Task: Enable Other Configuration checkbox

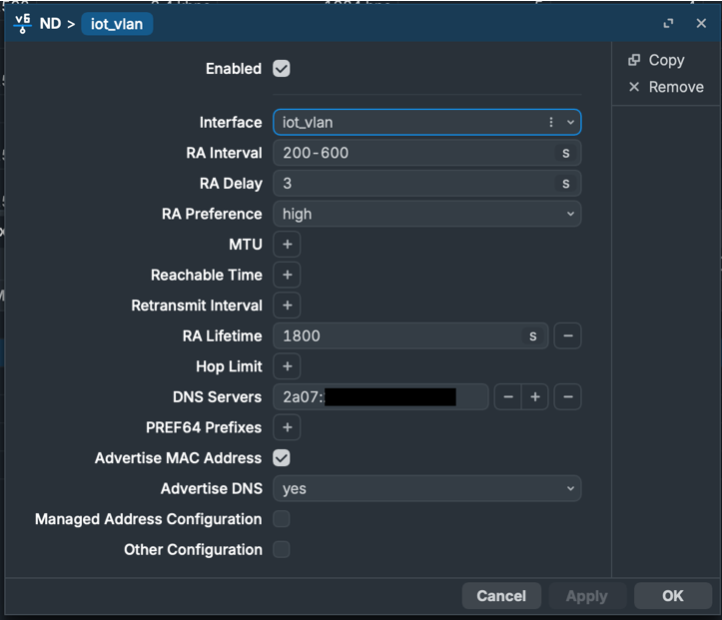Action: 281,550
